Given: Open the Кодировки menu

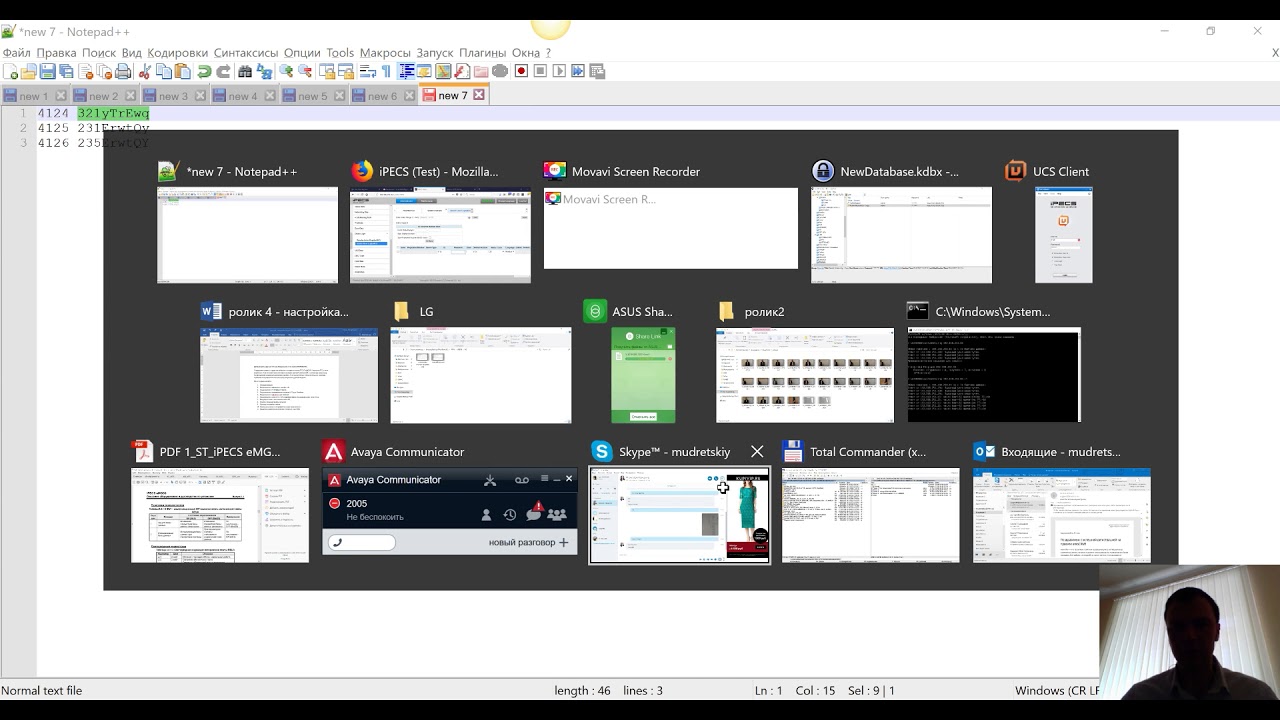Looking at the screenshot, I should (x=177, y=53).
